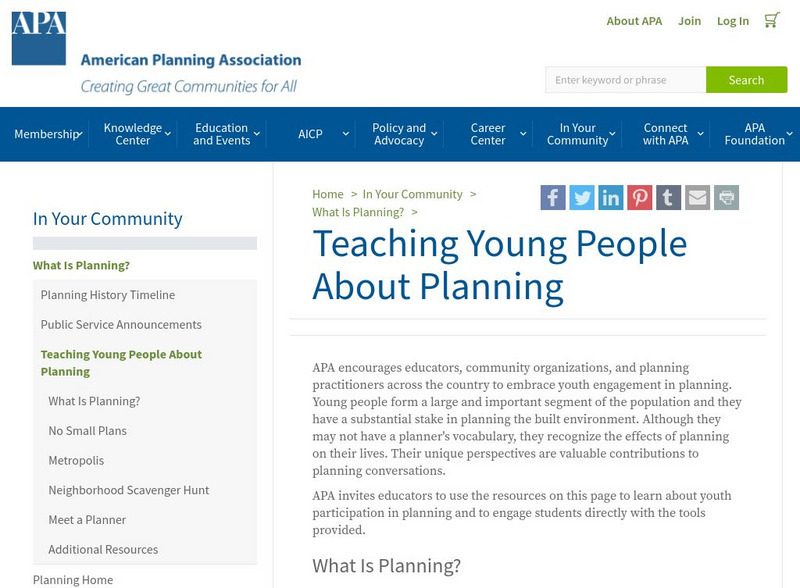
Task: Select Policy and Advocacy in the navbar
Action: pos(399,133)
